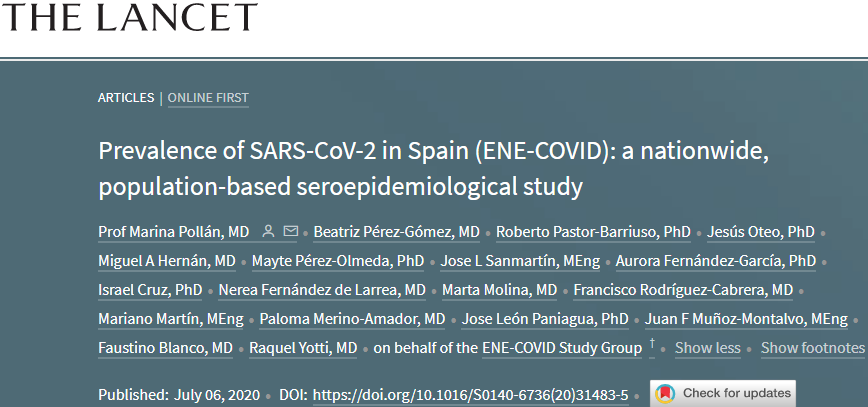Open author Roberto Pastor-Barriuso details
The width and height of the screenshot is (868, 407).
click(593, 232)
